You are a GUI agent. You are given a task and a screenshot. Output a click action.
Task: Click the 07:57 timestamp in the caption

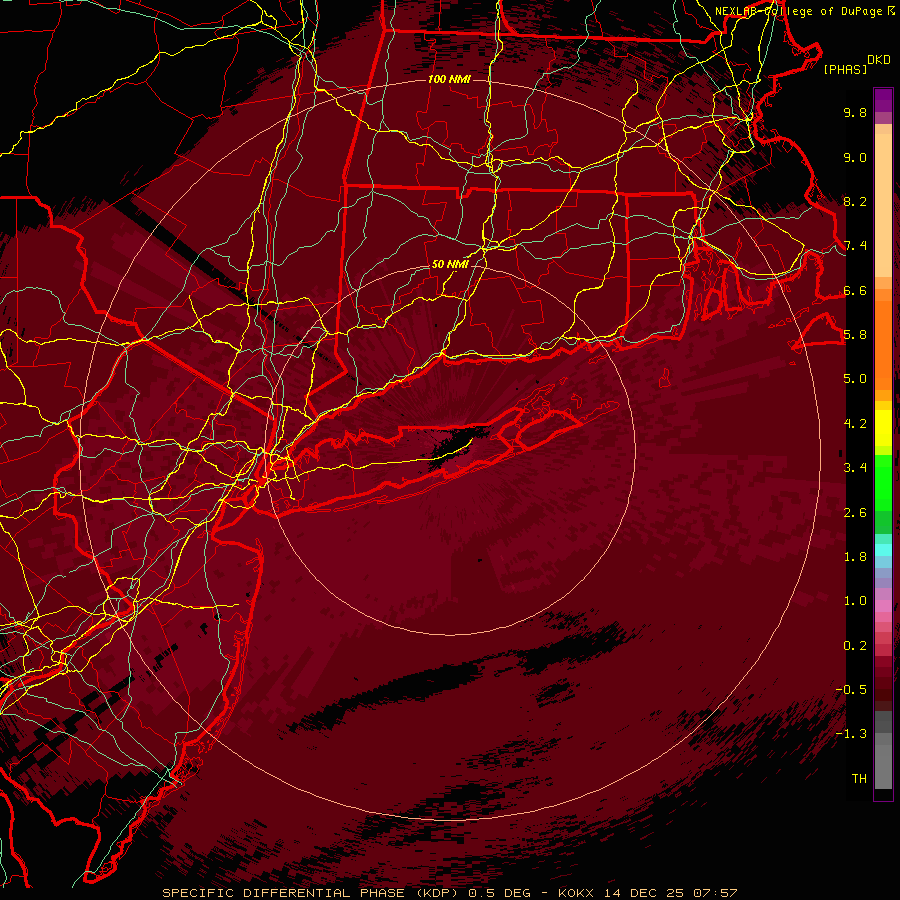point(715,893)
